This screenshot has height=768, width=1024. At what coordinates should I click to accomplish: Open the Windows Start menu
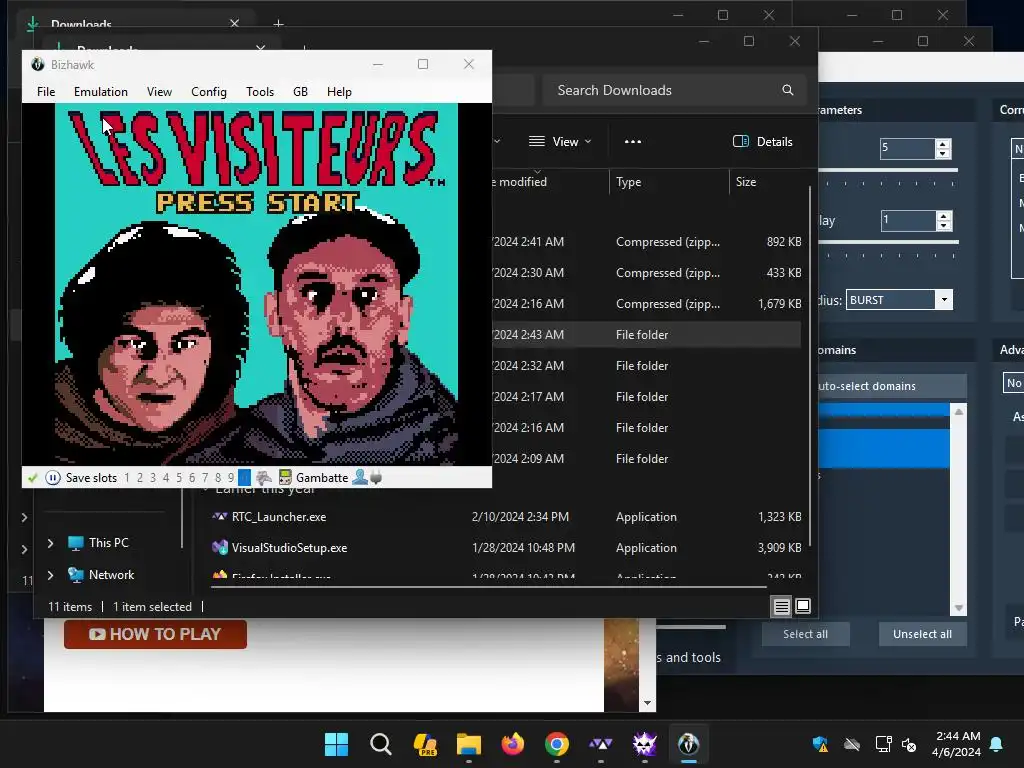(x=336, y=744)
